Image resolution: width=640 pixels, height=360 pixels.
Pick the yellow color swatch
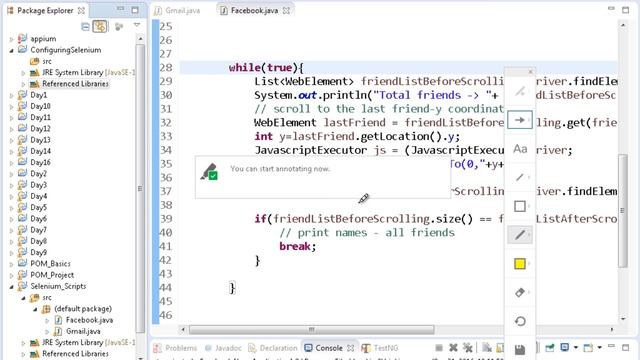point(520,264)
